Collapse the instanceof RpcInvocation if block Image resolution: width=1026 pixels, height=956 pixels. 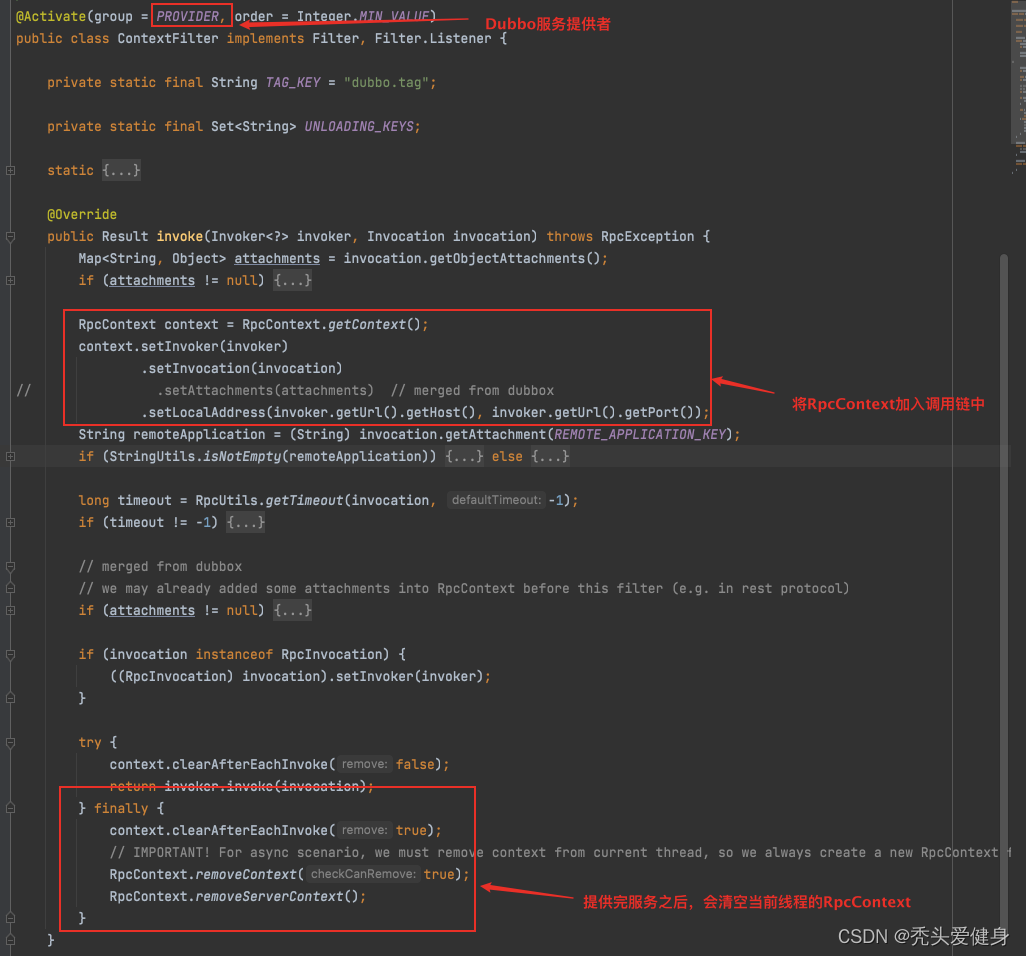point(10,655)
